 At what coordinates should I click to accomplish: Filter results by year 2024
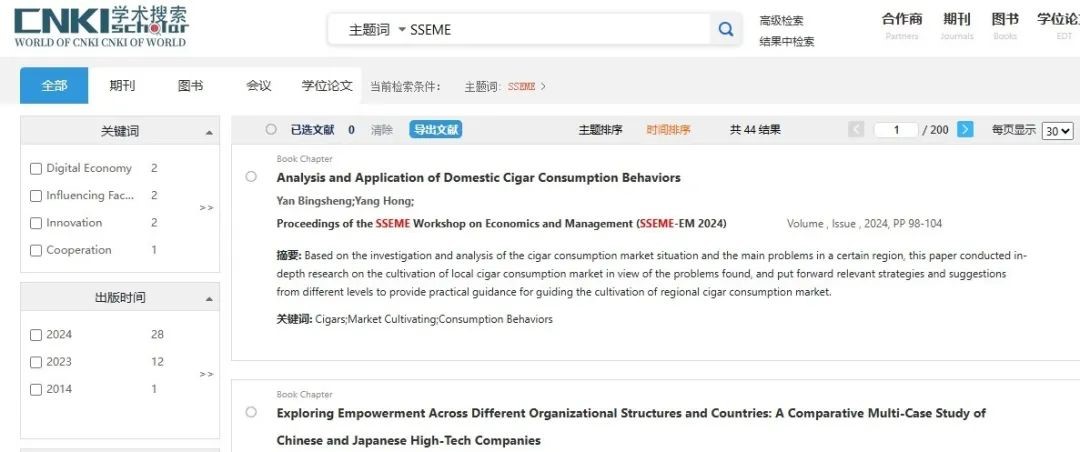click(x=36, y=336)
